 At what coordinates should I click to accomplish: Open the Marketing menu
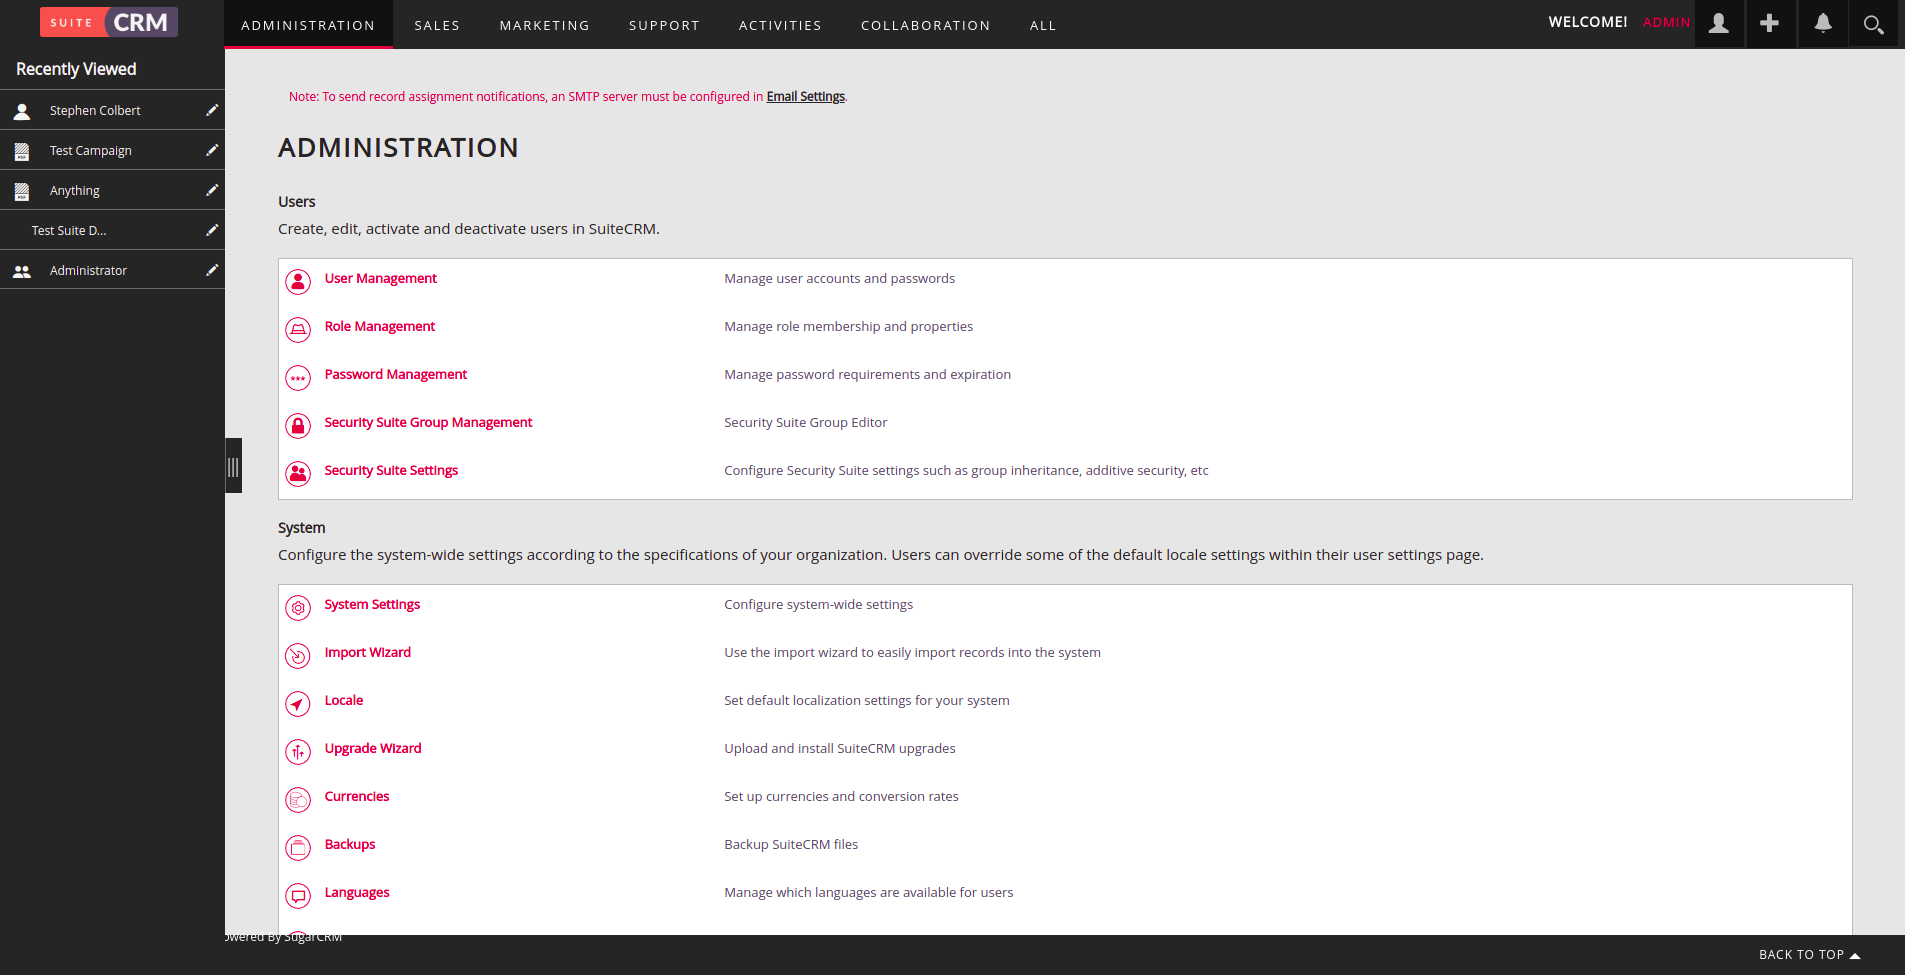pyautogui.click(x=544, y=25)
